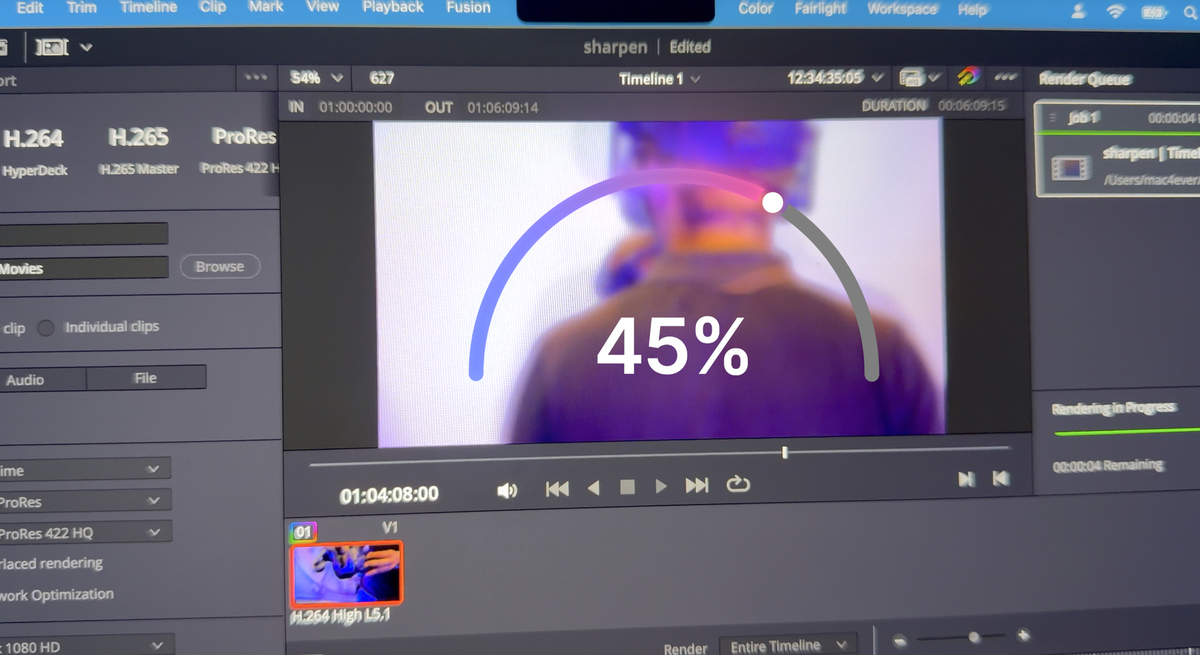Select the H.264 High L5.1 clip thumbnail
The width and height of the screenshot is (1200, 655).
click(x=346, y=573)
